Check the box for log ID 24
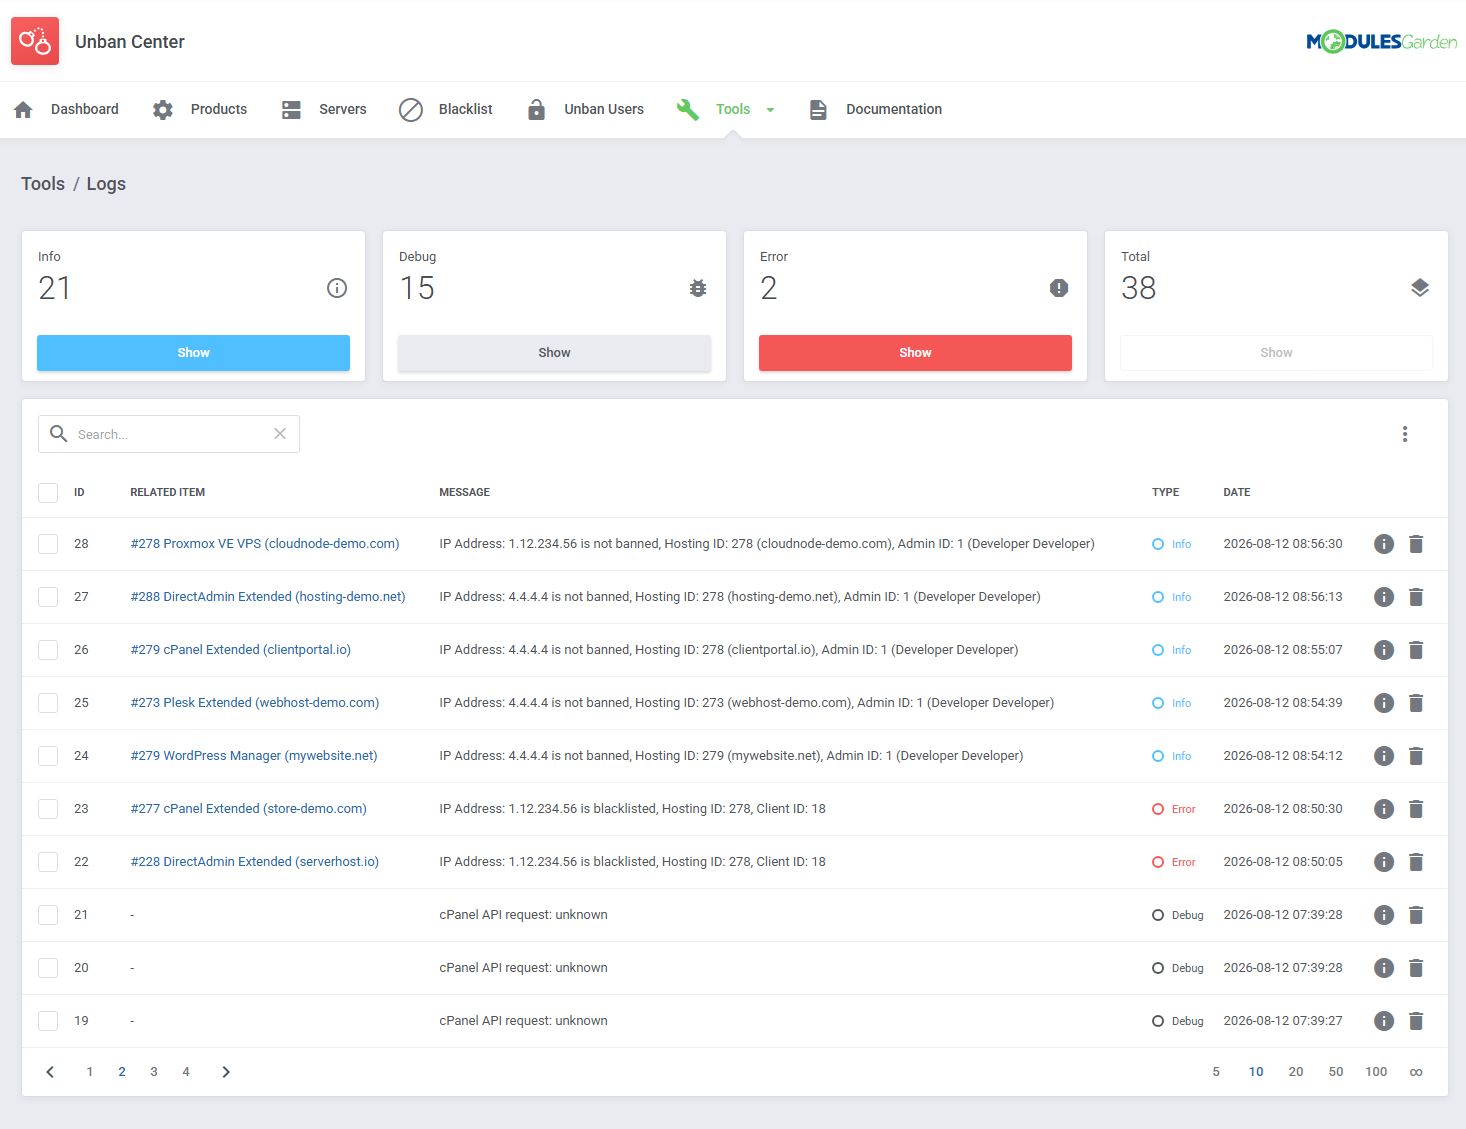 pos(48,756)
